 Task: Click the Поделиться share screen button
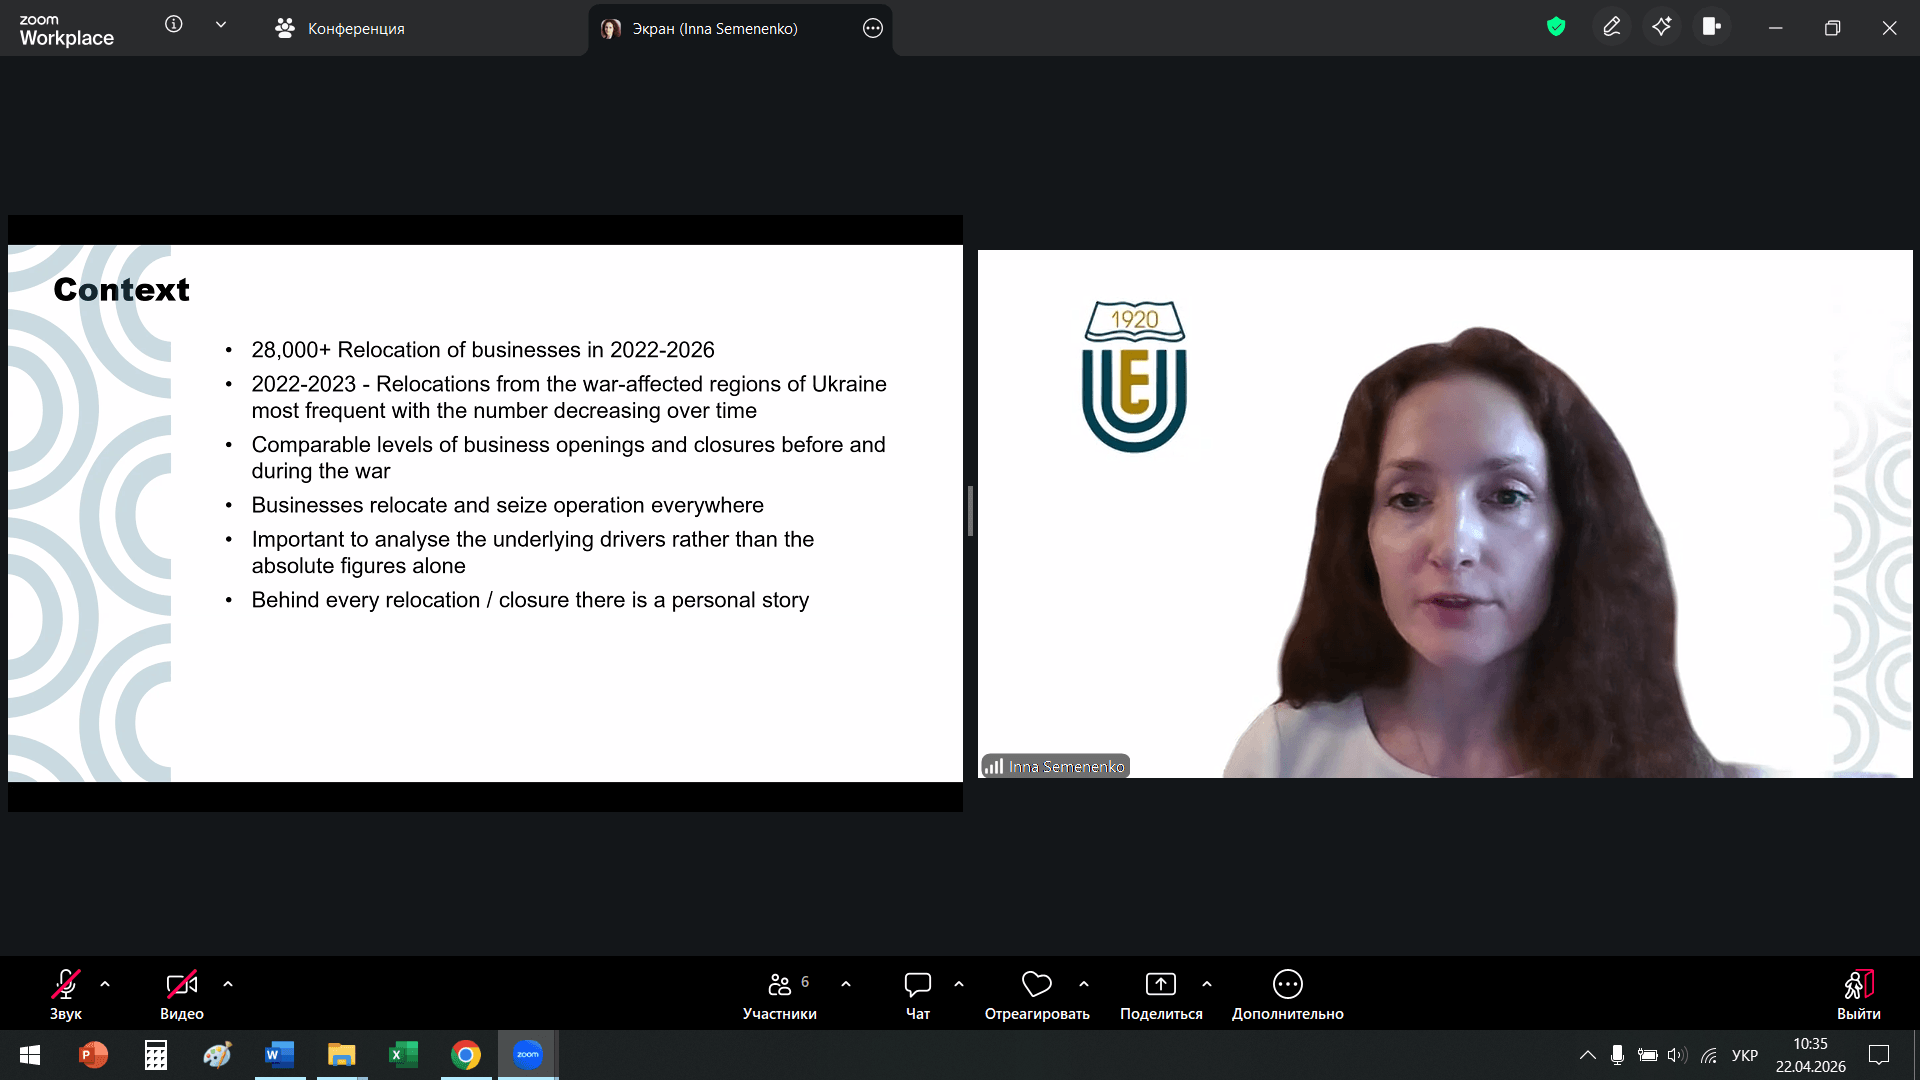tap(1161, 995)
